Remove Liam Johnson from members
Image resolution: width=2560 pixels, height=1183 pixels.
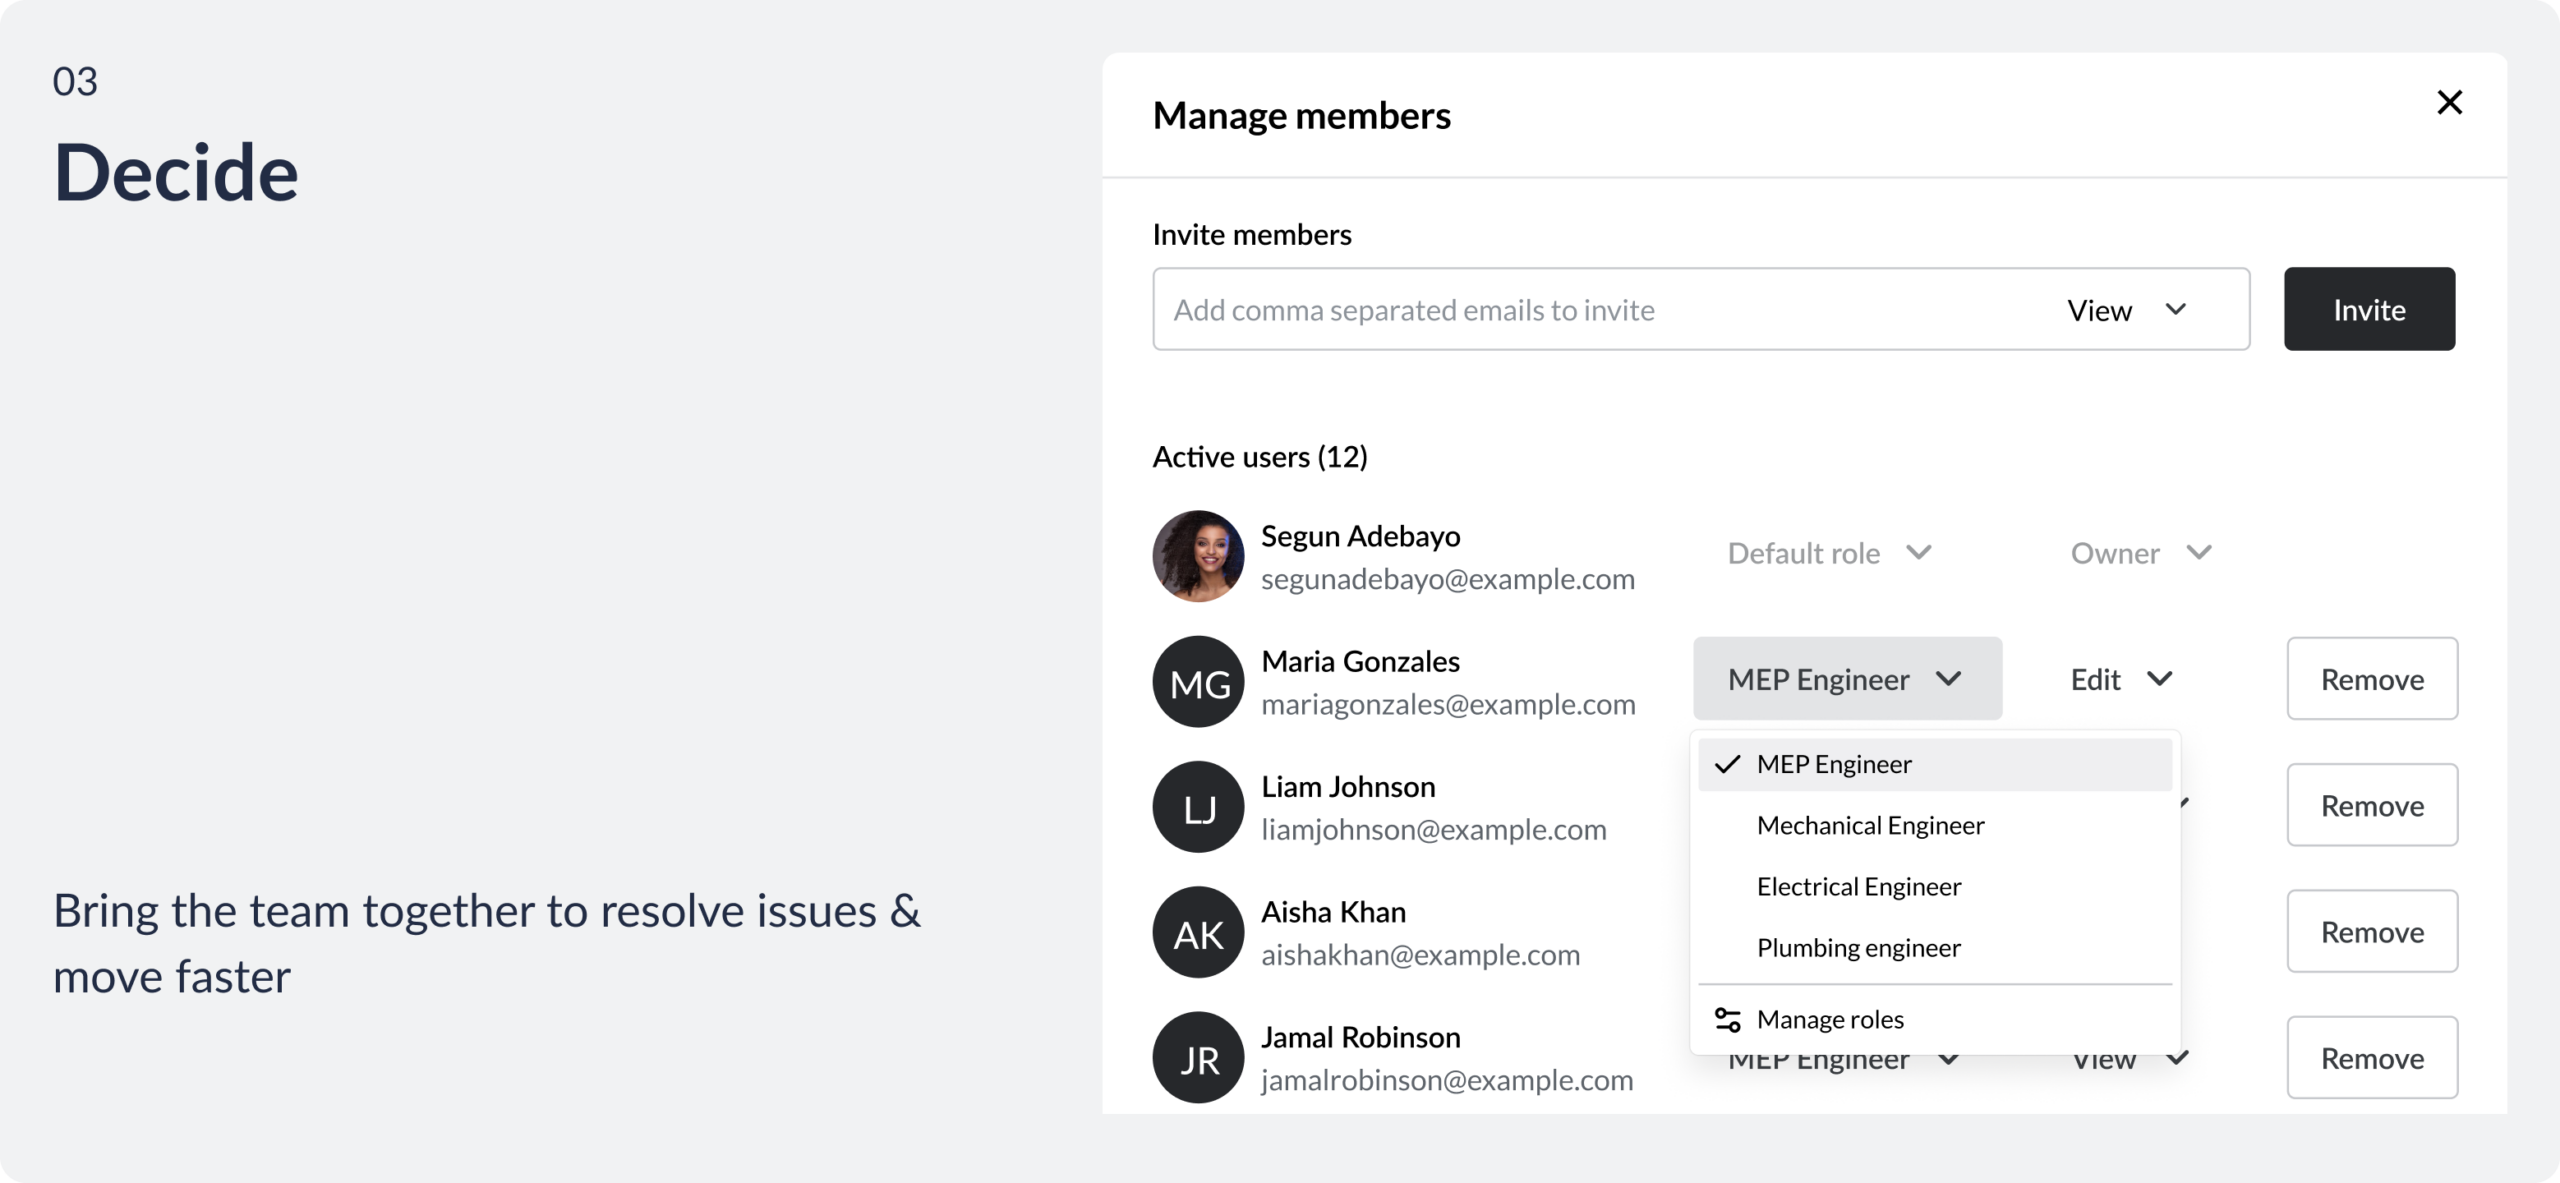point(2372,805)
